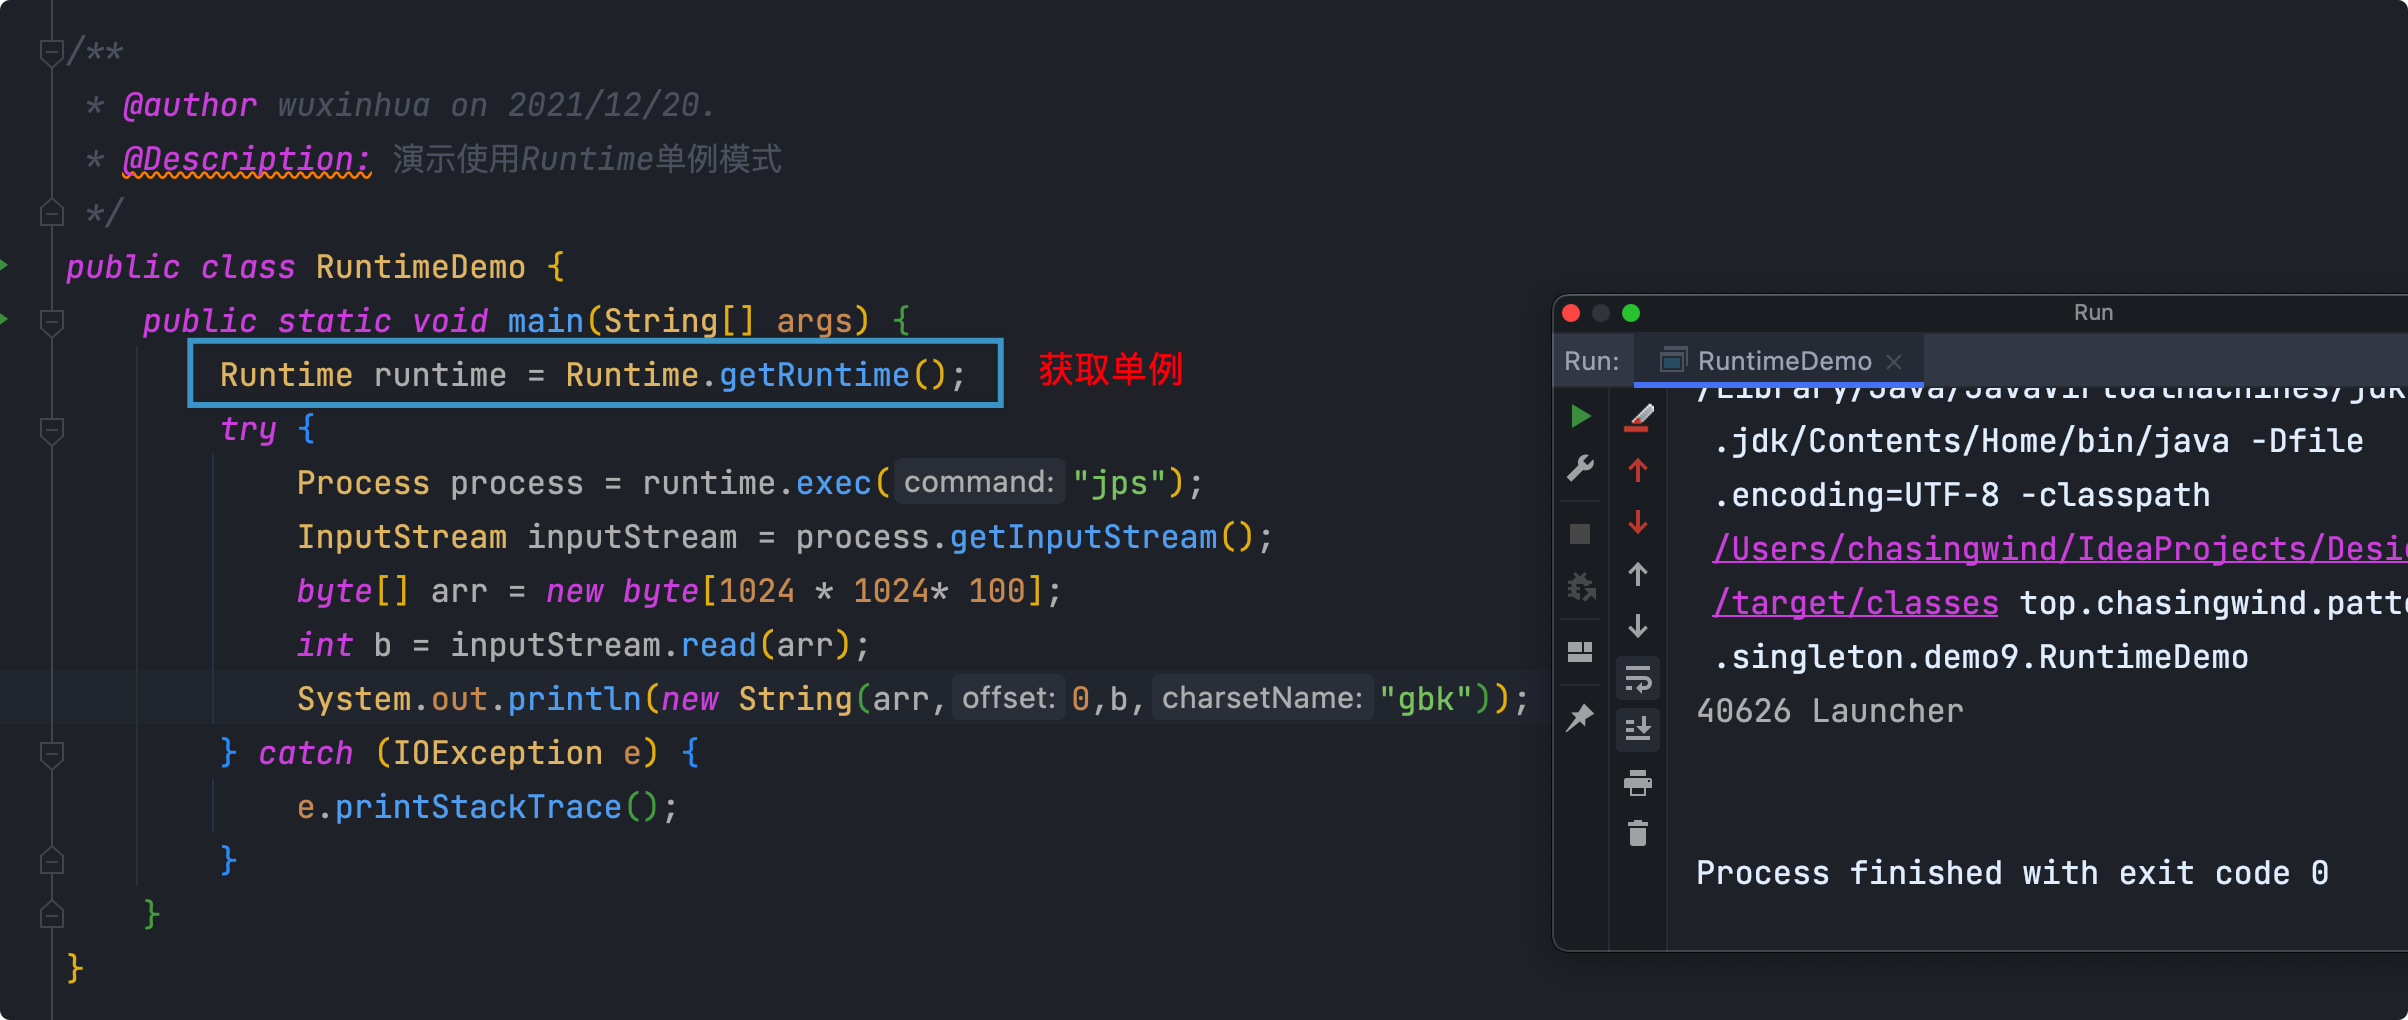2408x1020 pixels.
Task: Click the getRuntime method call
Action: (814, 375)
